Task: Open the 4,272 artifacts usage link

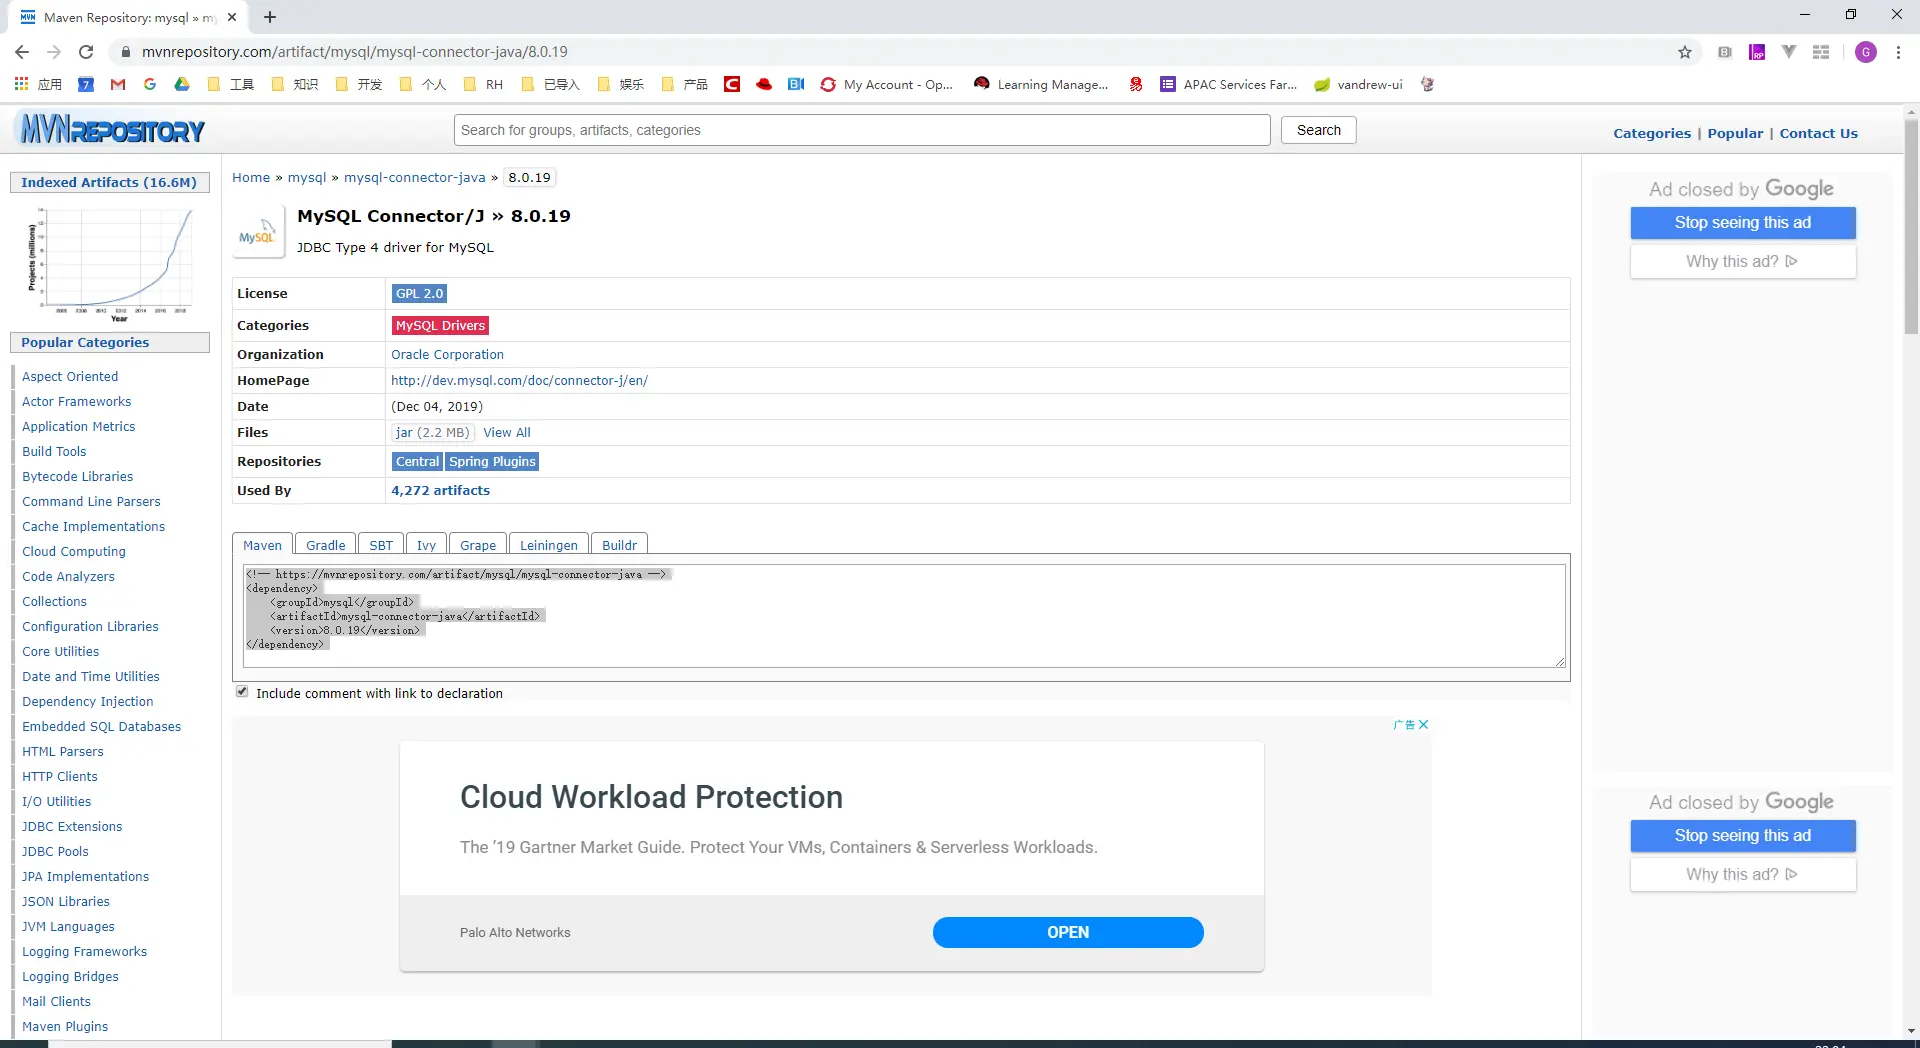Action: pyautogui.click(x=440, y=491)
